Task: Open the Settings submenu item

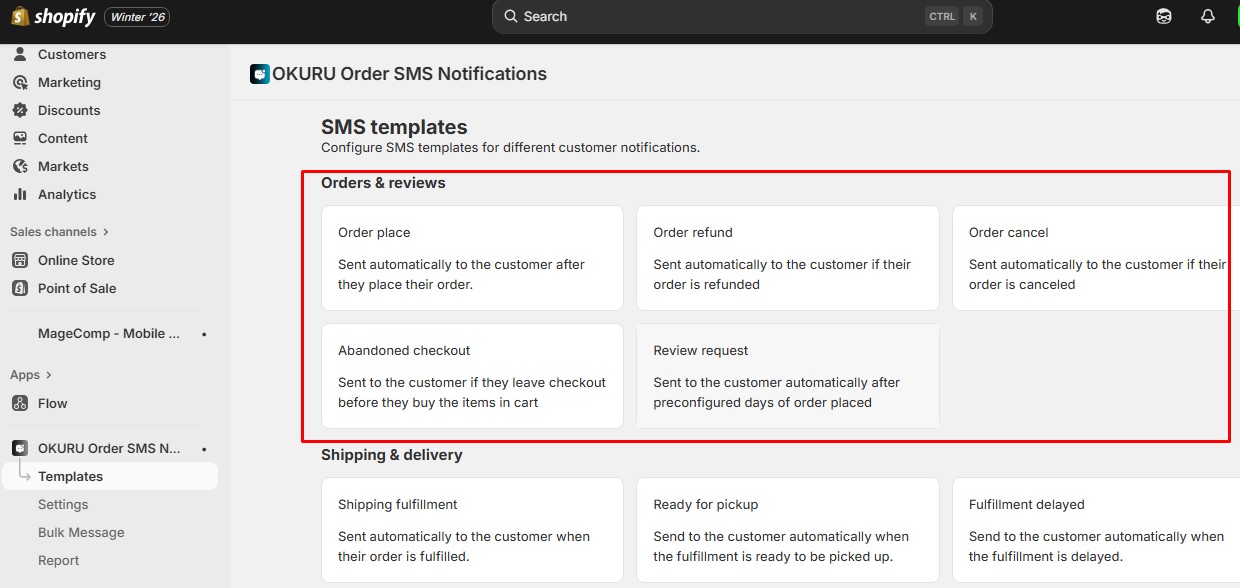Action: coord(63,504)
